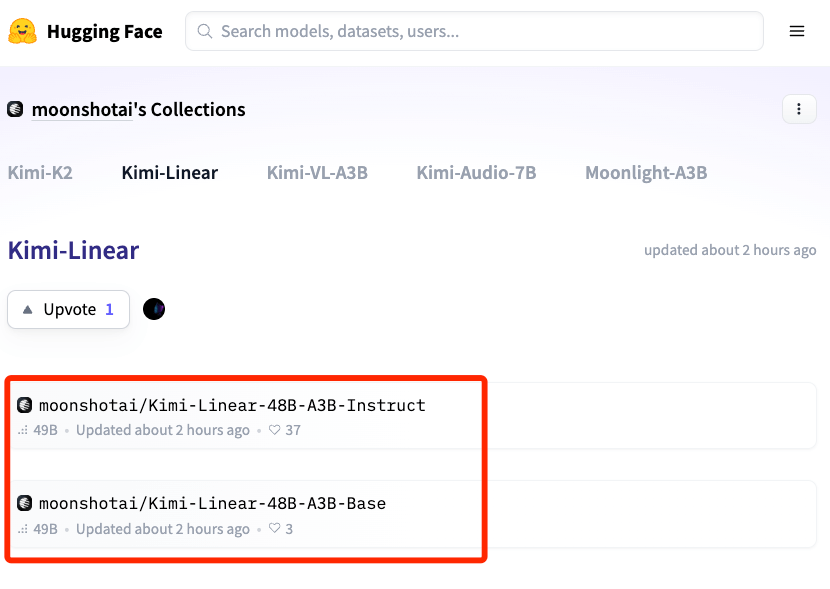Upvote the Kimi-Linear collection
Viewport: 830px width, 589px height.
point(68,309)
